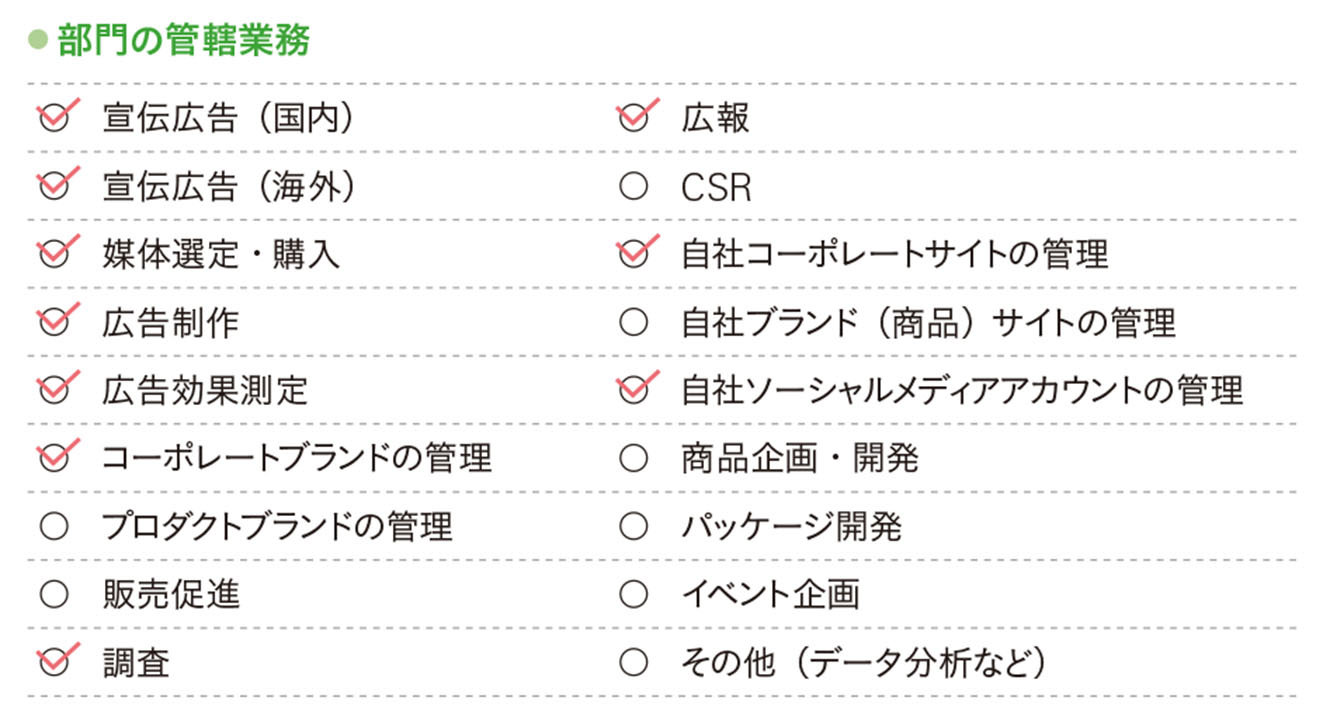Uncheck the 宣伝広告（国内） checkbox

point(54,119)
